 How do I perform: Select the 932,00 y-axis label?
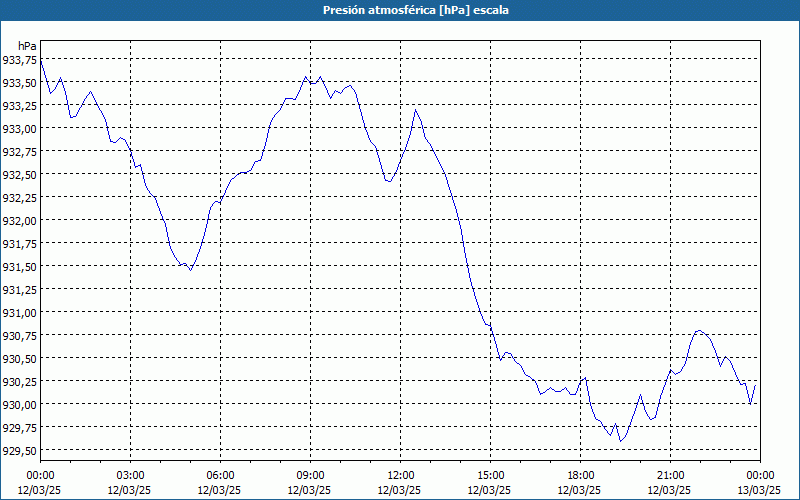click(19, 220)
